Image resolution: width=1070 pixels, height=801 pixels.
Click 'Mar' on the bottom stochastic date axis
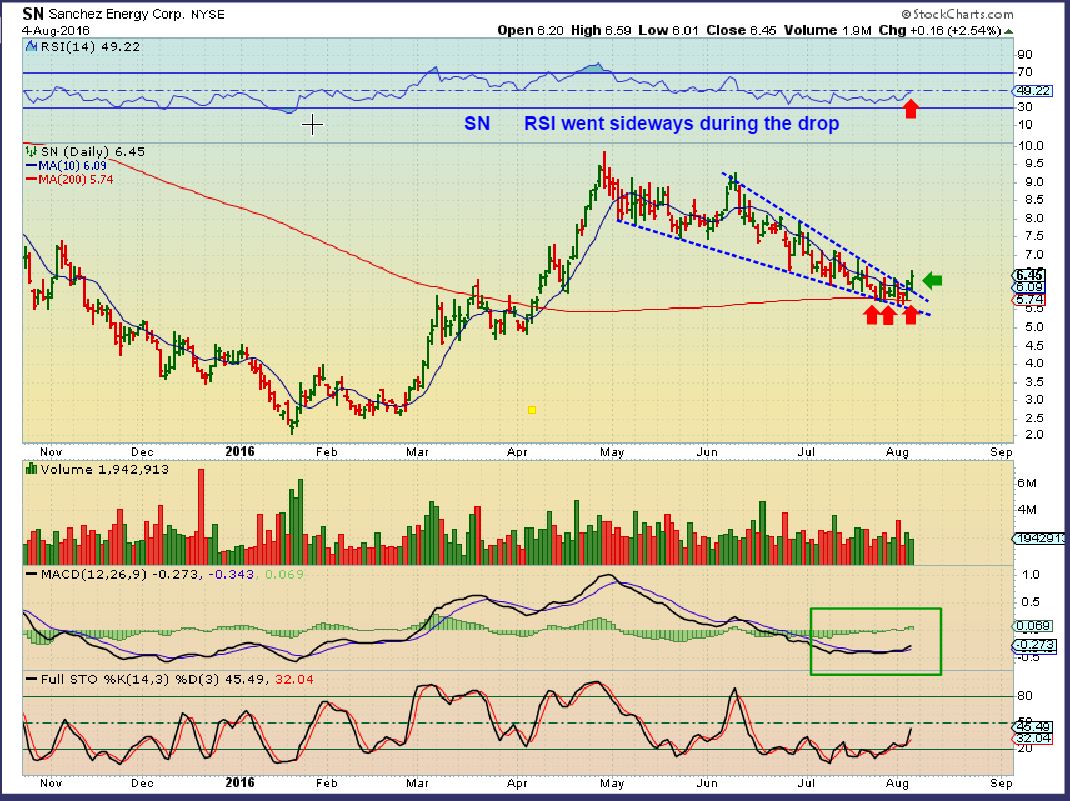click(x=417, y=783)
